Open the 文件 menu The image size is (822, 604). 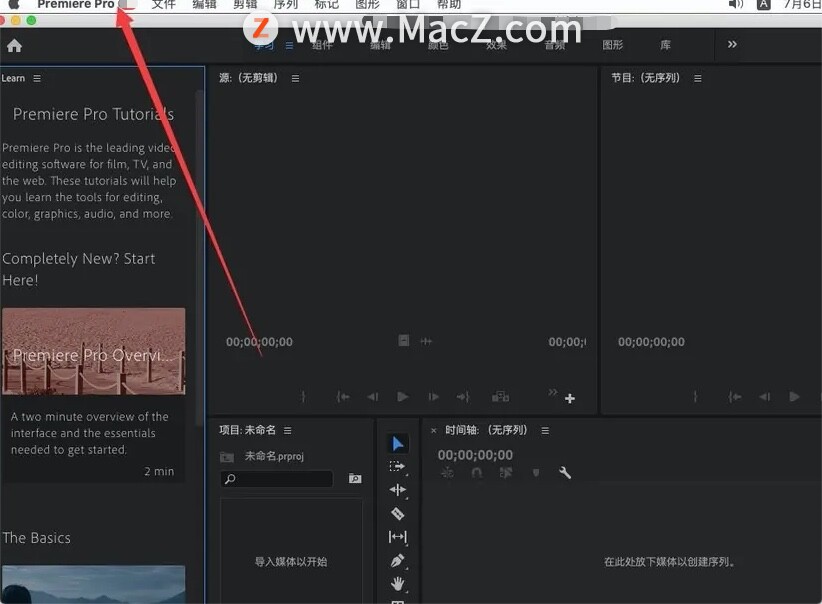(164, 5)
